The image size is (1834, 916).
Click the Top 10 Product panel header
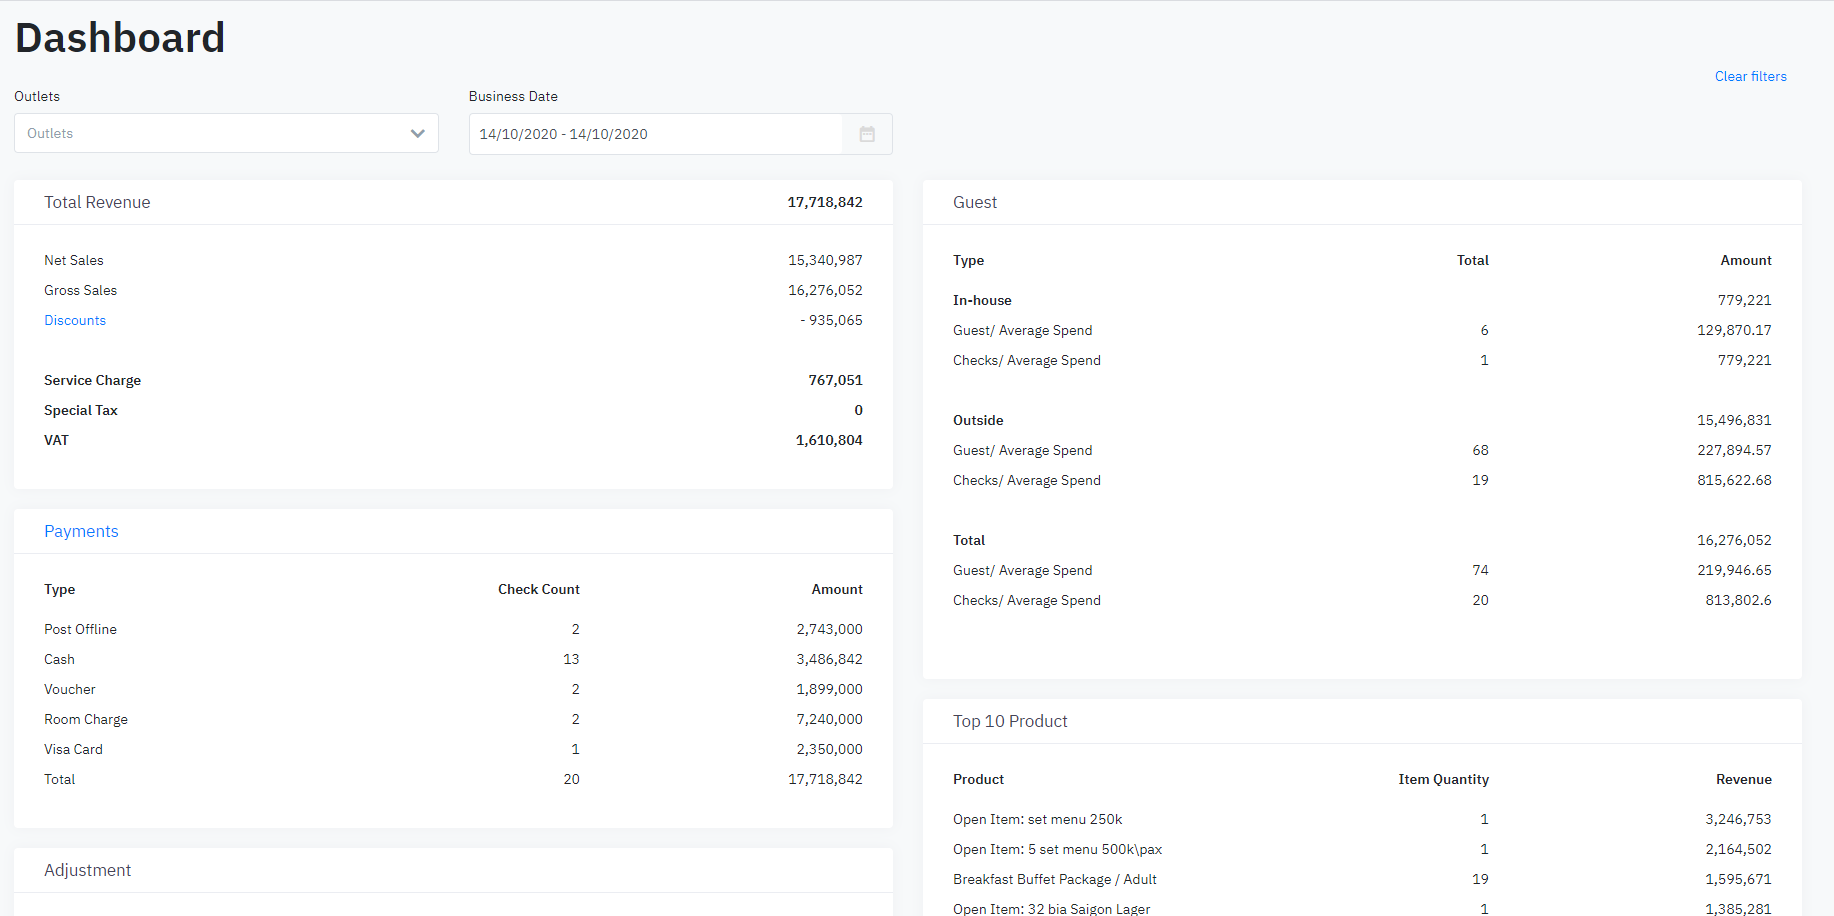[1010, 721]
